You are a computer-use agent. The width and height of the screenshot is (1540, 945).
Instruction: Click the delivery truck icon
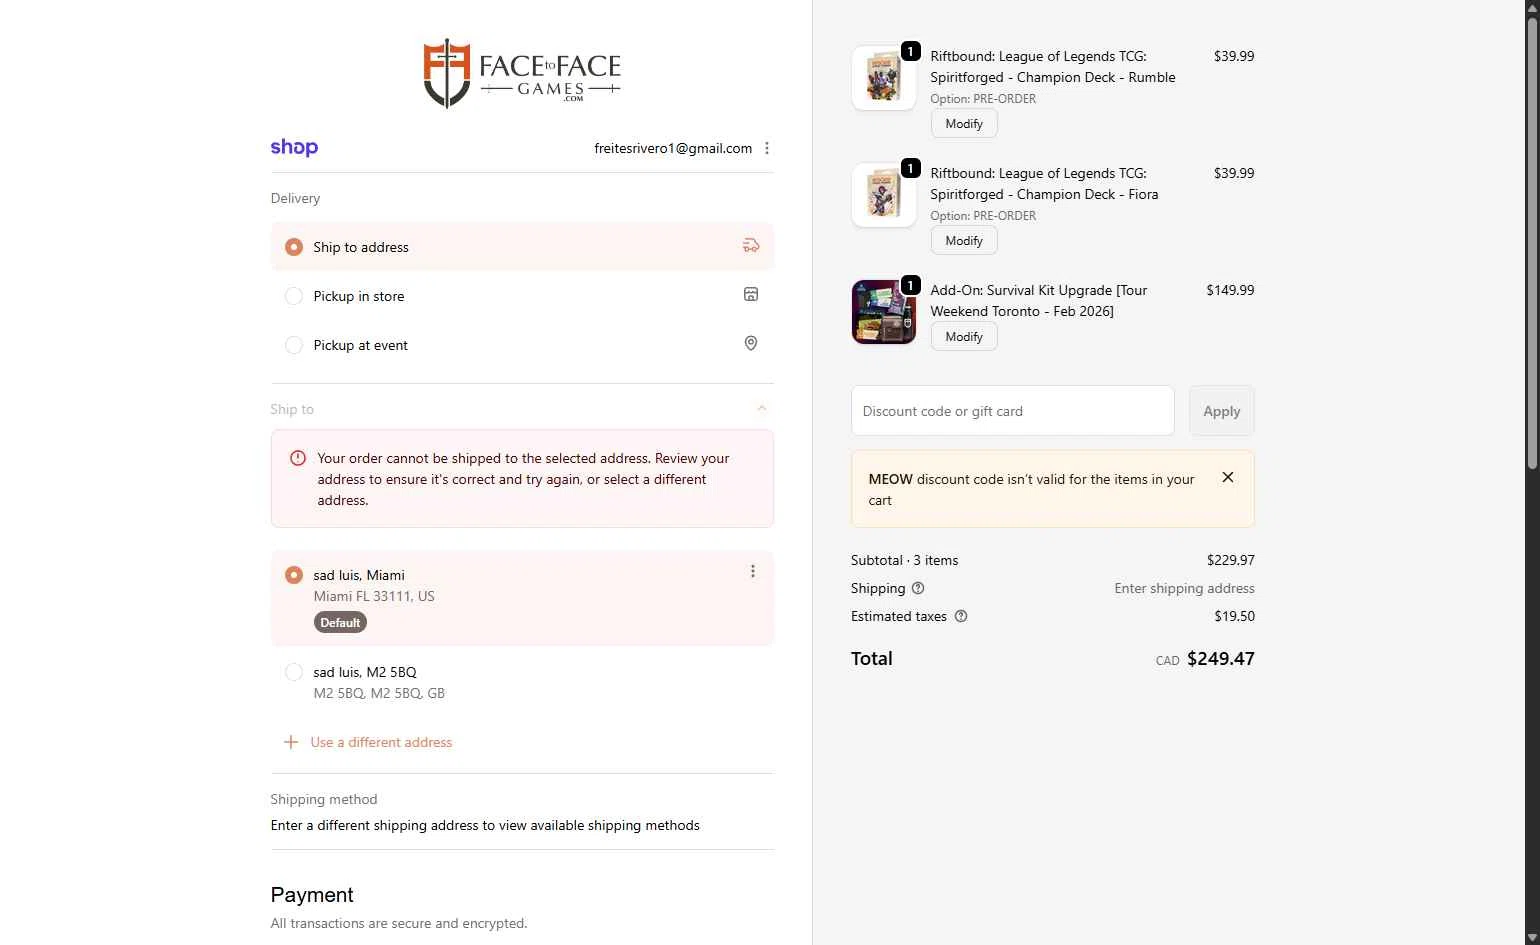tap(751, 246)
